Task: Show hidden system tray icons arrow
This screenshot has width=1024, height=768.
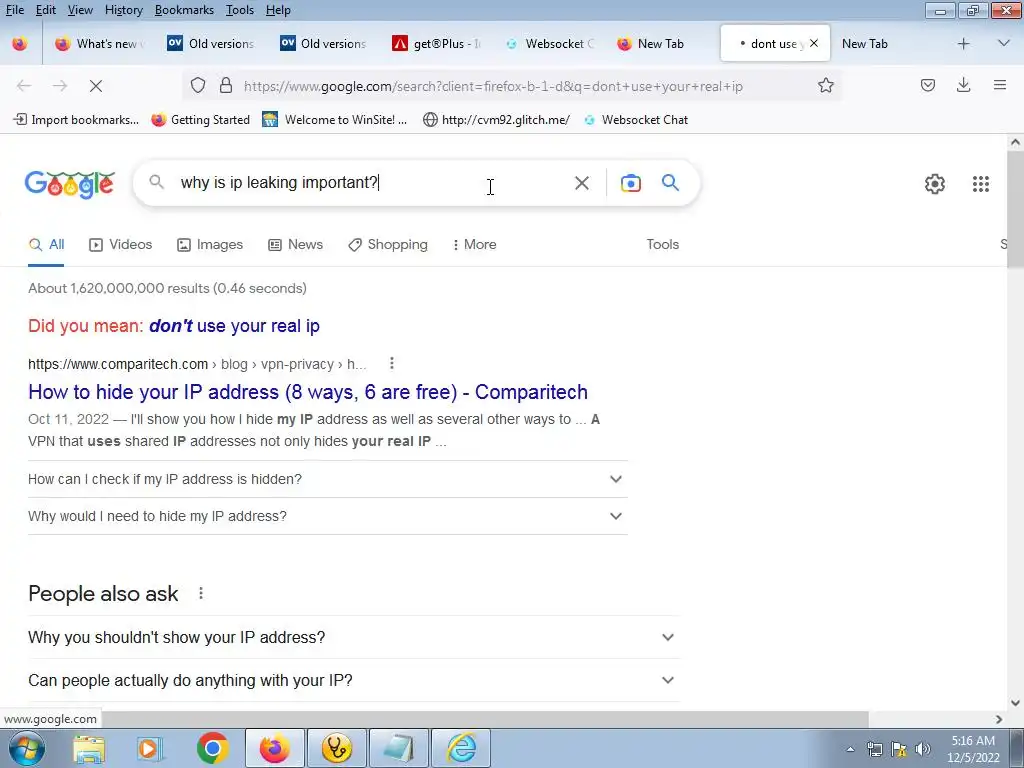Action: [850, 749]
